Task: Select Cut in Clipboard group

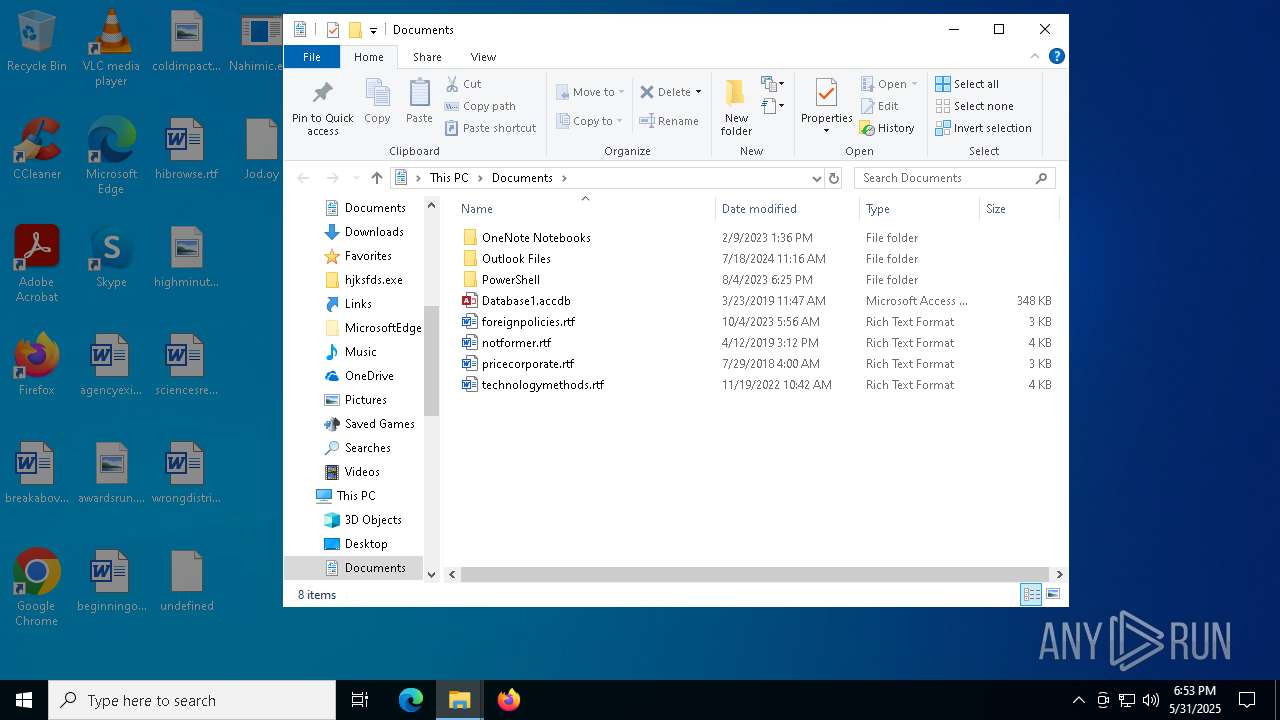Action: coord(463,84)
